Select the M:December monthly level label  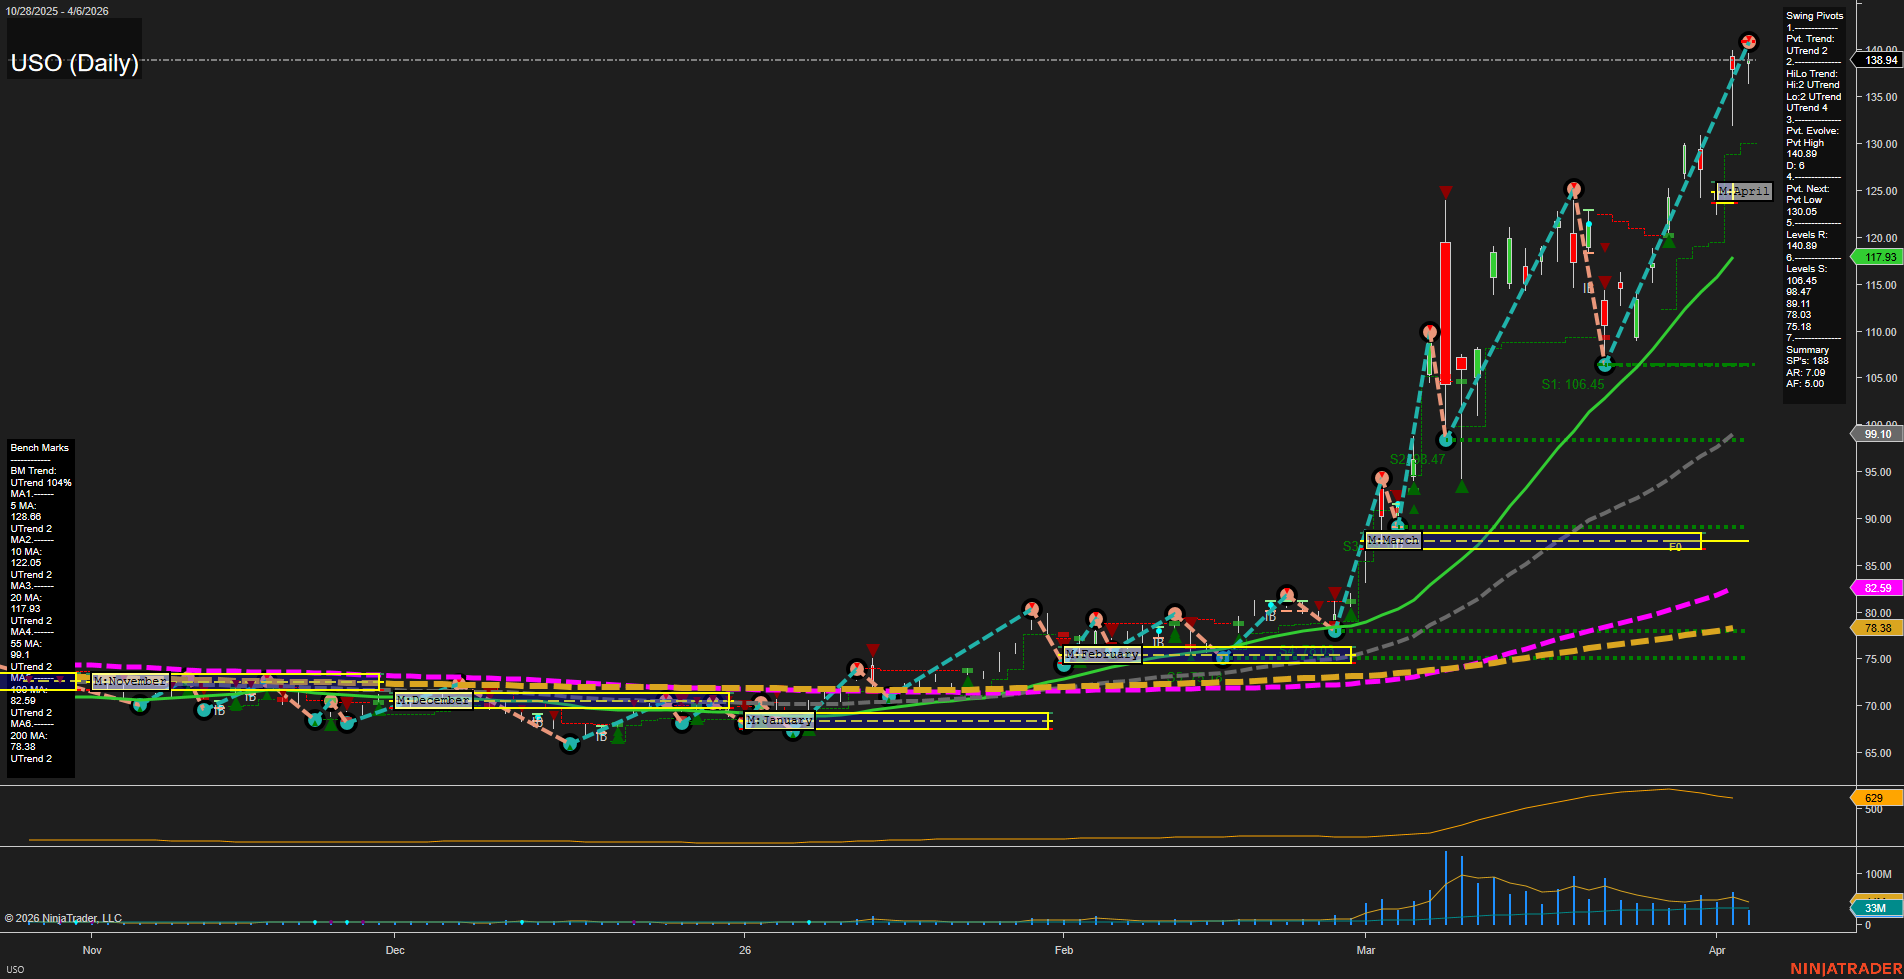(x=433, y=700)
